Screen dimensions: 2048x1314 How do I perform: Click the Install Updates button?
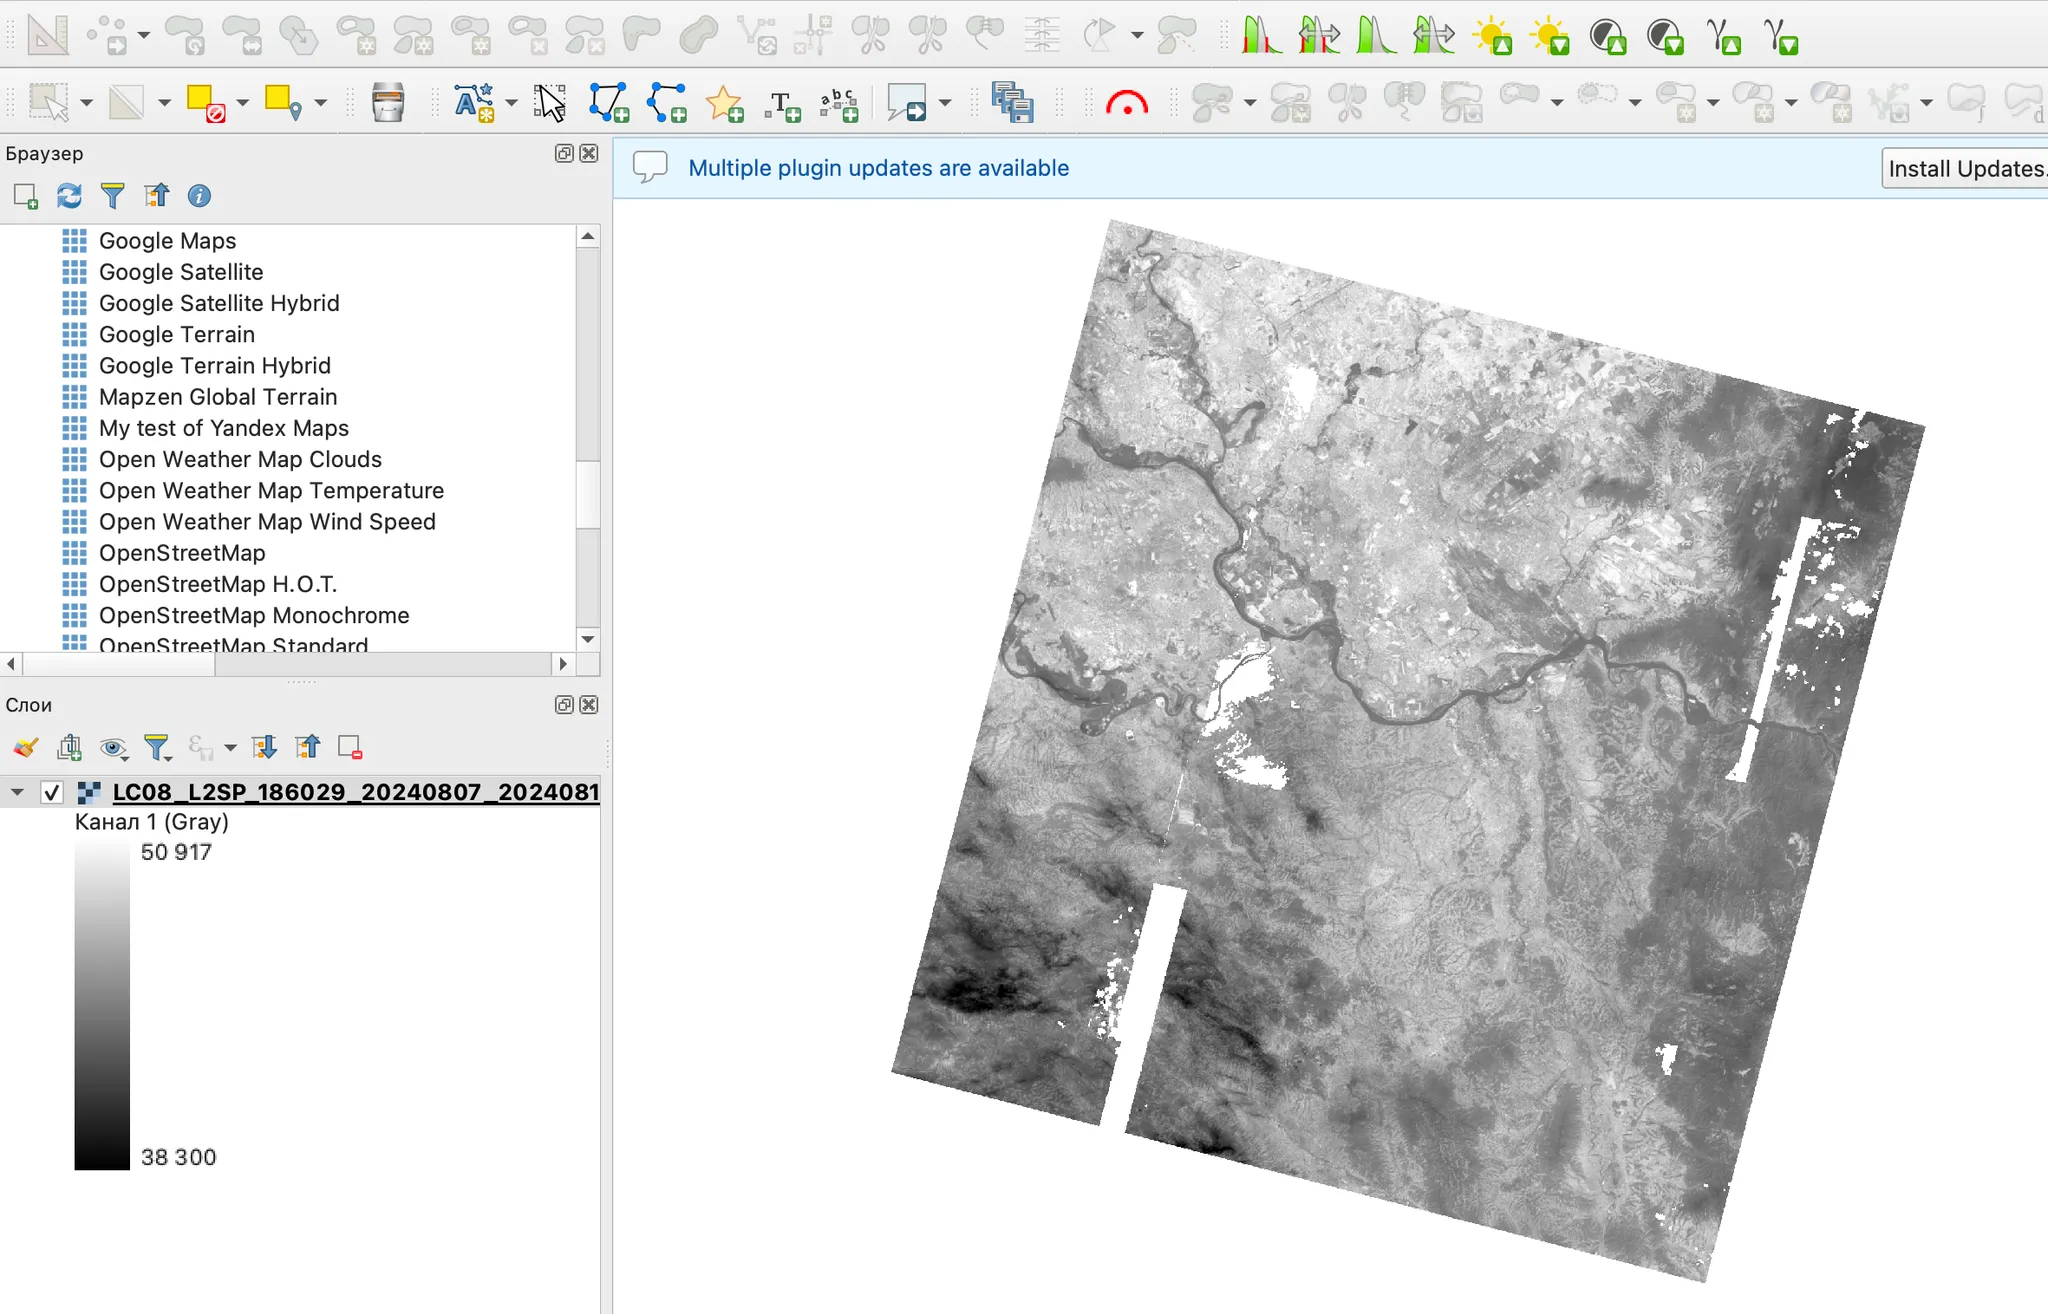1964,168
